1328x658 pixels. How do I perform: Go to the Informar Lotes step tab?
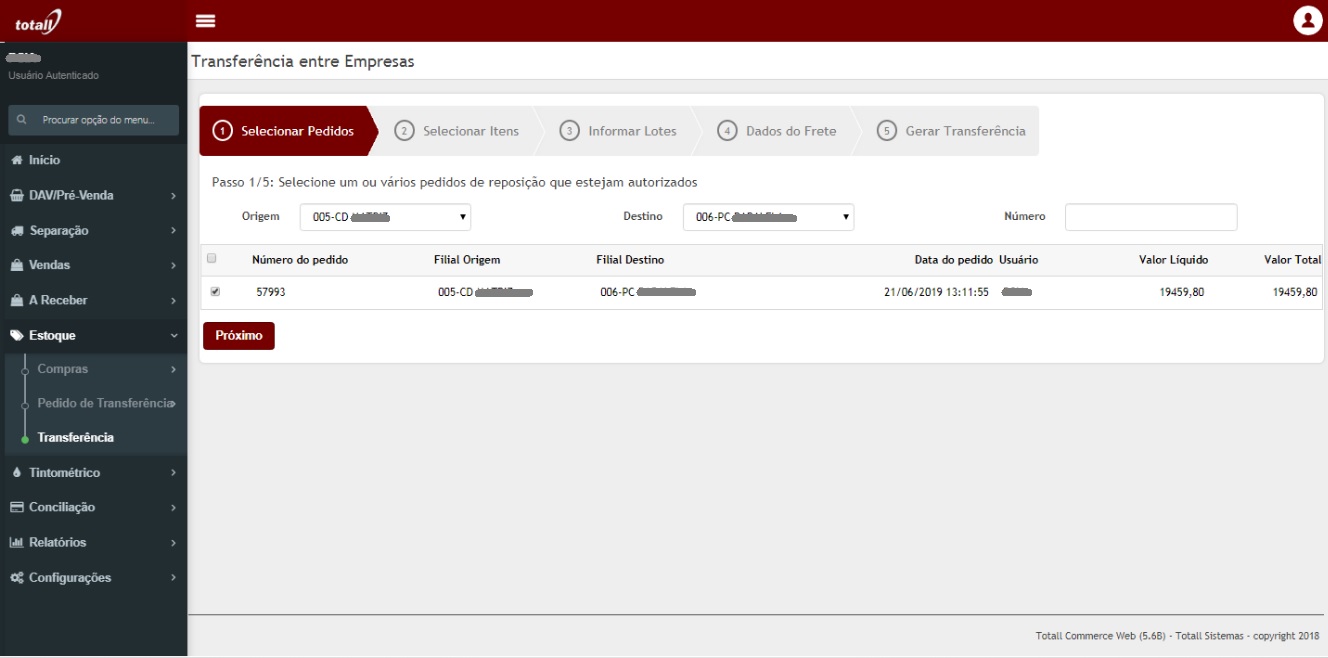coord(620,131)
